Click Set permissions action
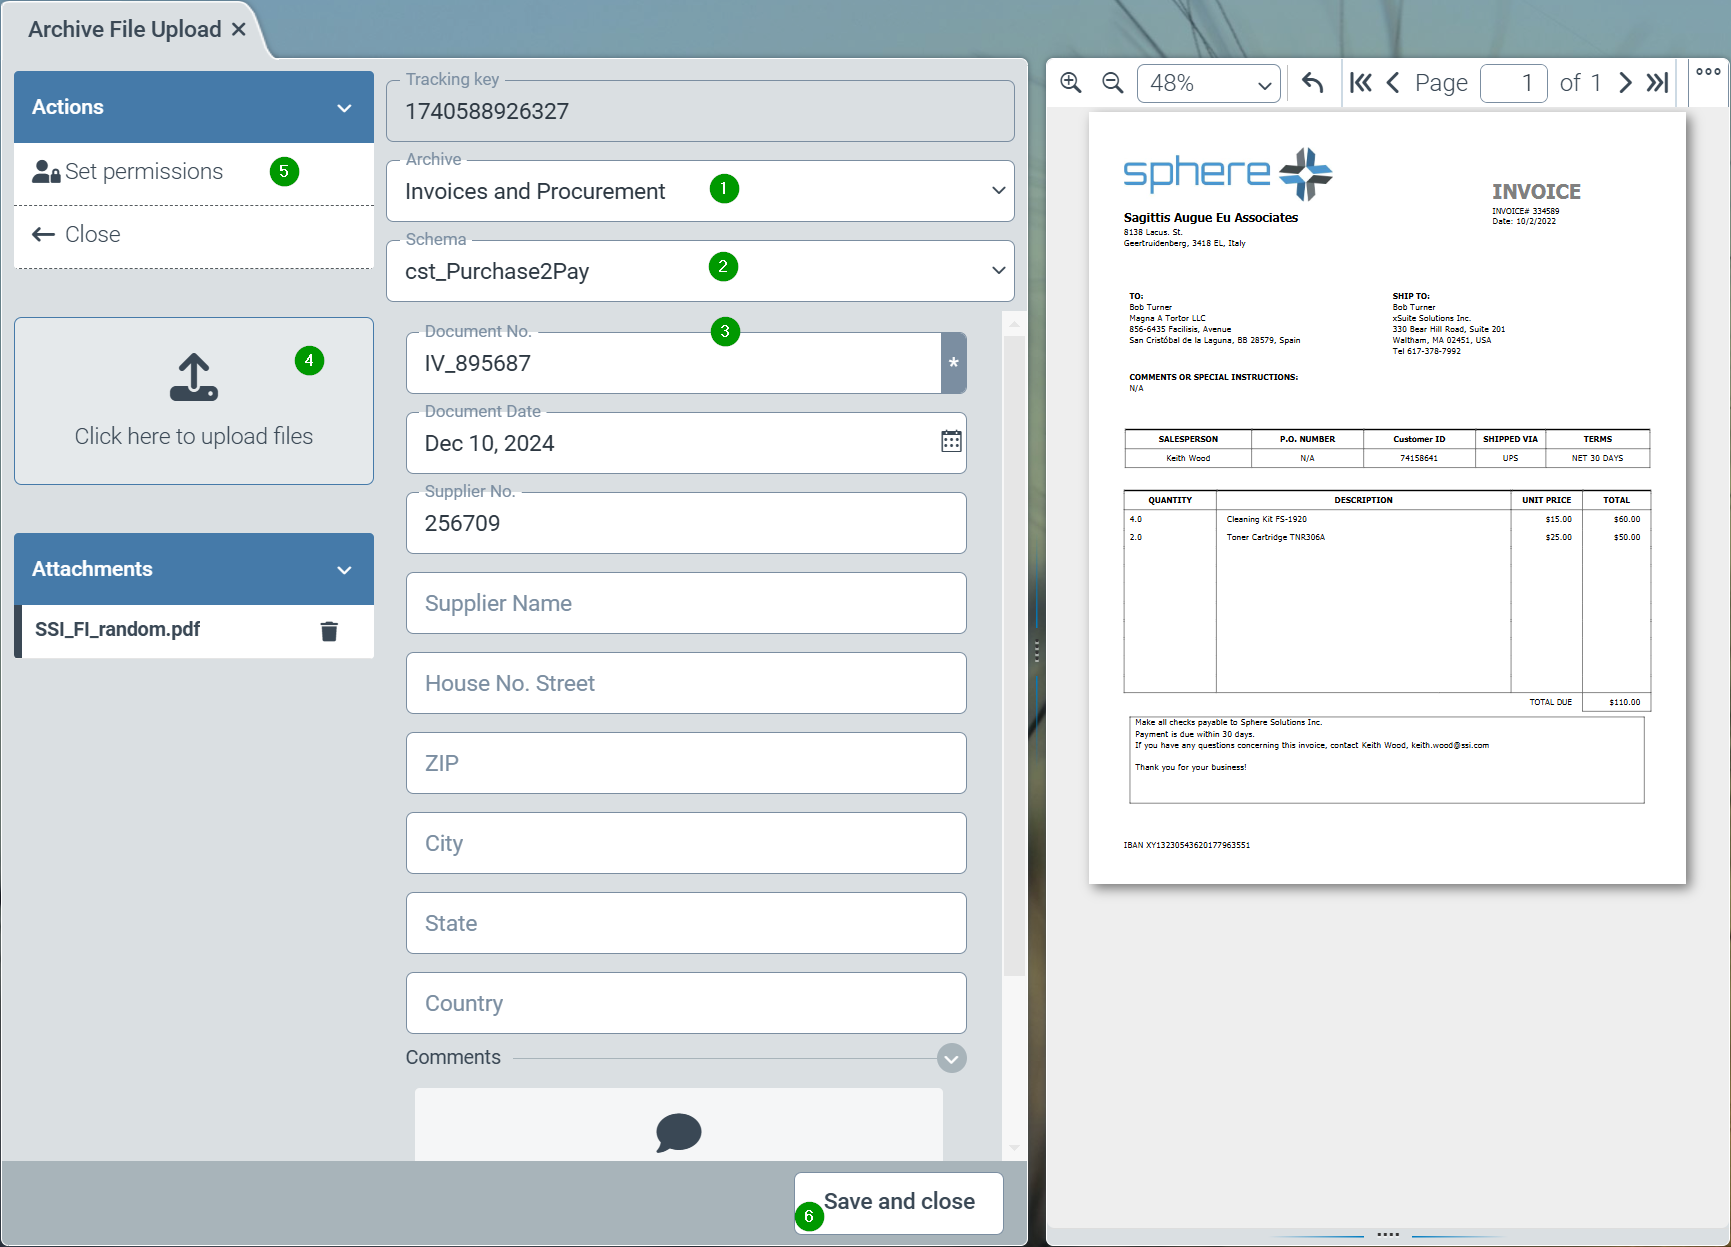The image size is (1731, 1247). click(143, 172)
